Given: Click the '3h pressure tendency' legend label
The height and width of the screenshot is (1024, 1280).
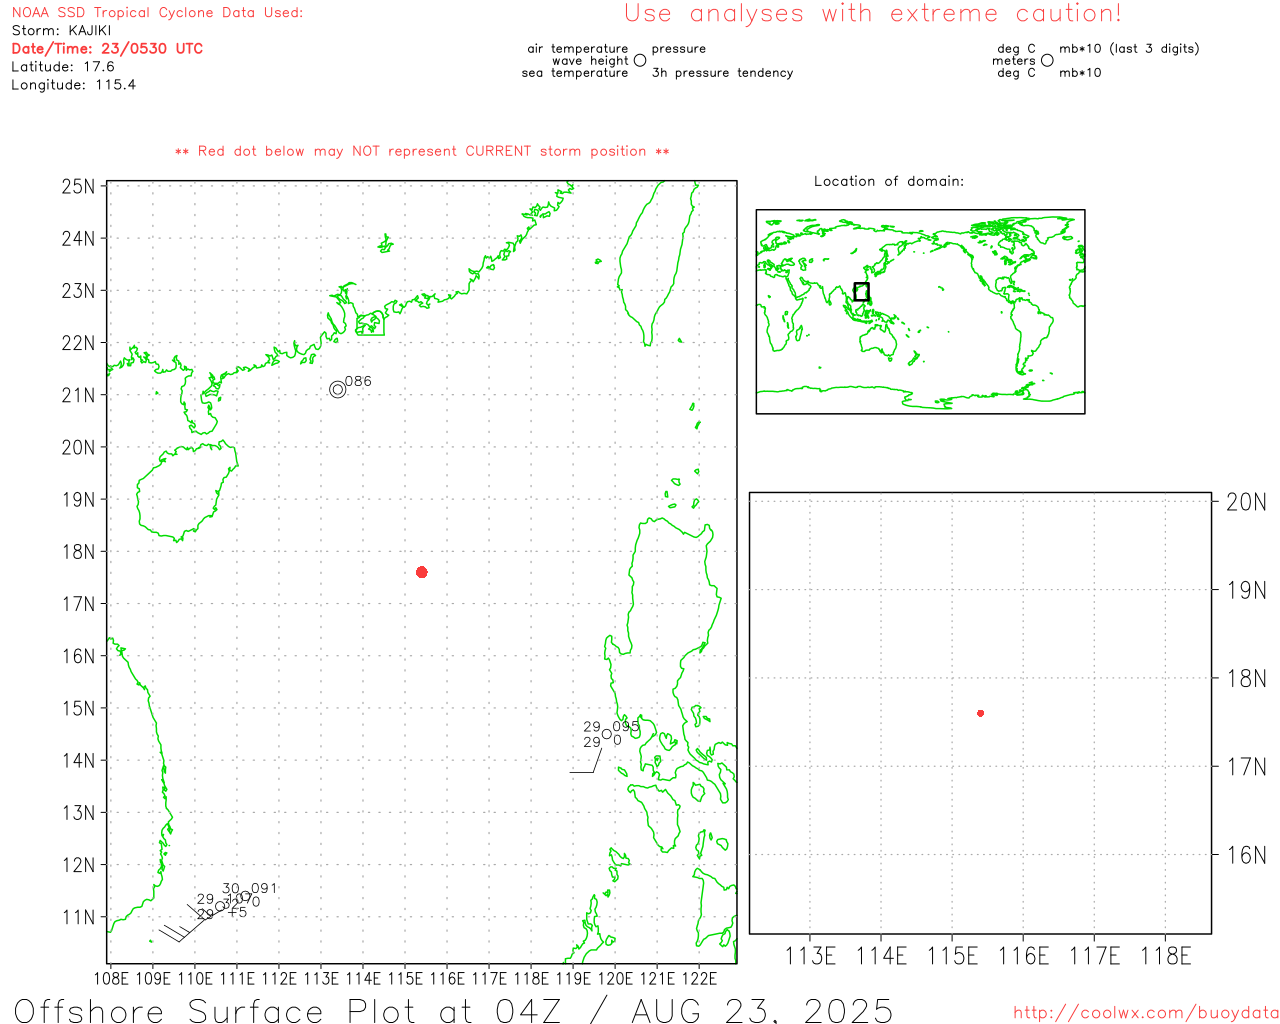Looking at the screenshot, I should click(722, 73).
